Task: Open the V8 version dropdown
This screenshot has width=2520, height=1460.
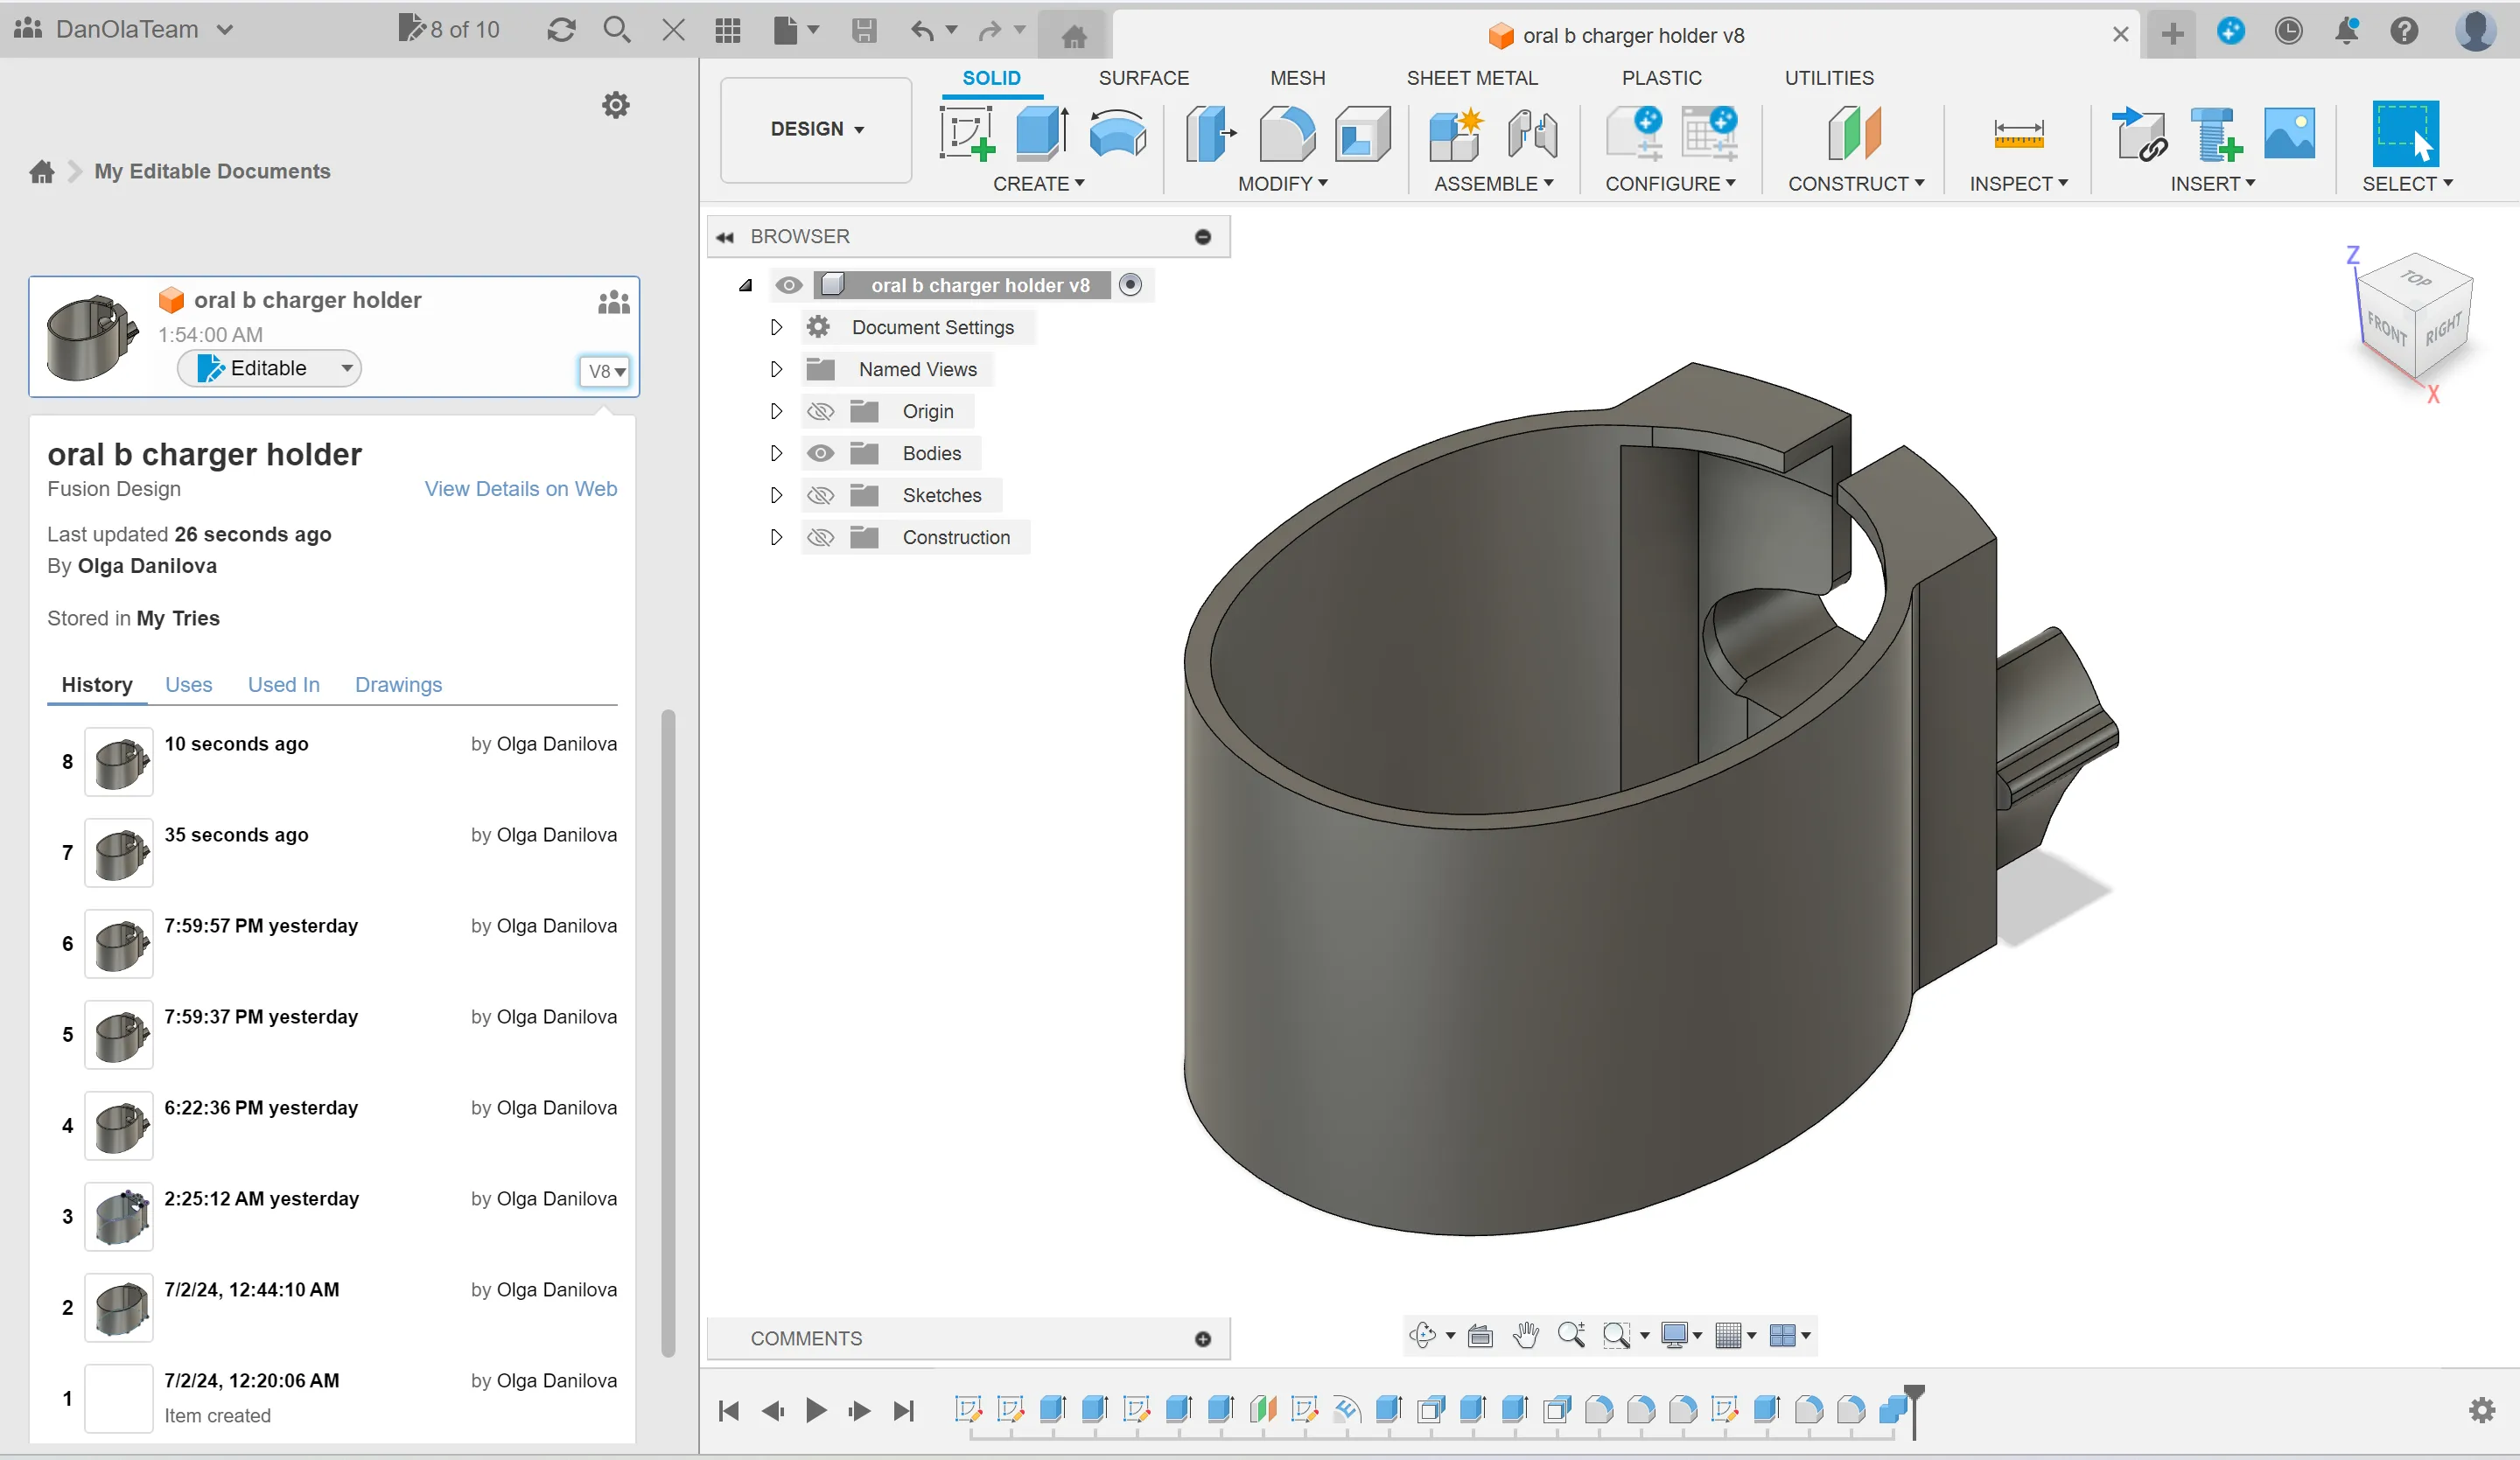Action: [x=605, y=371]
